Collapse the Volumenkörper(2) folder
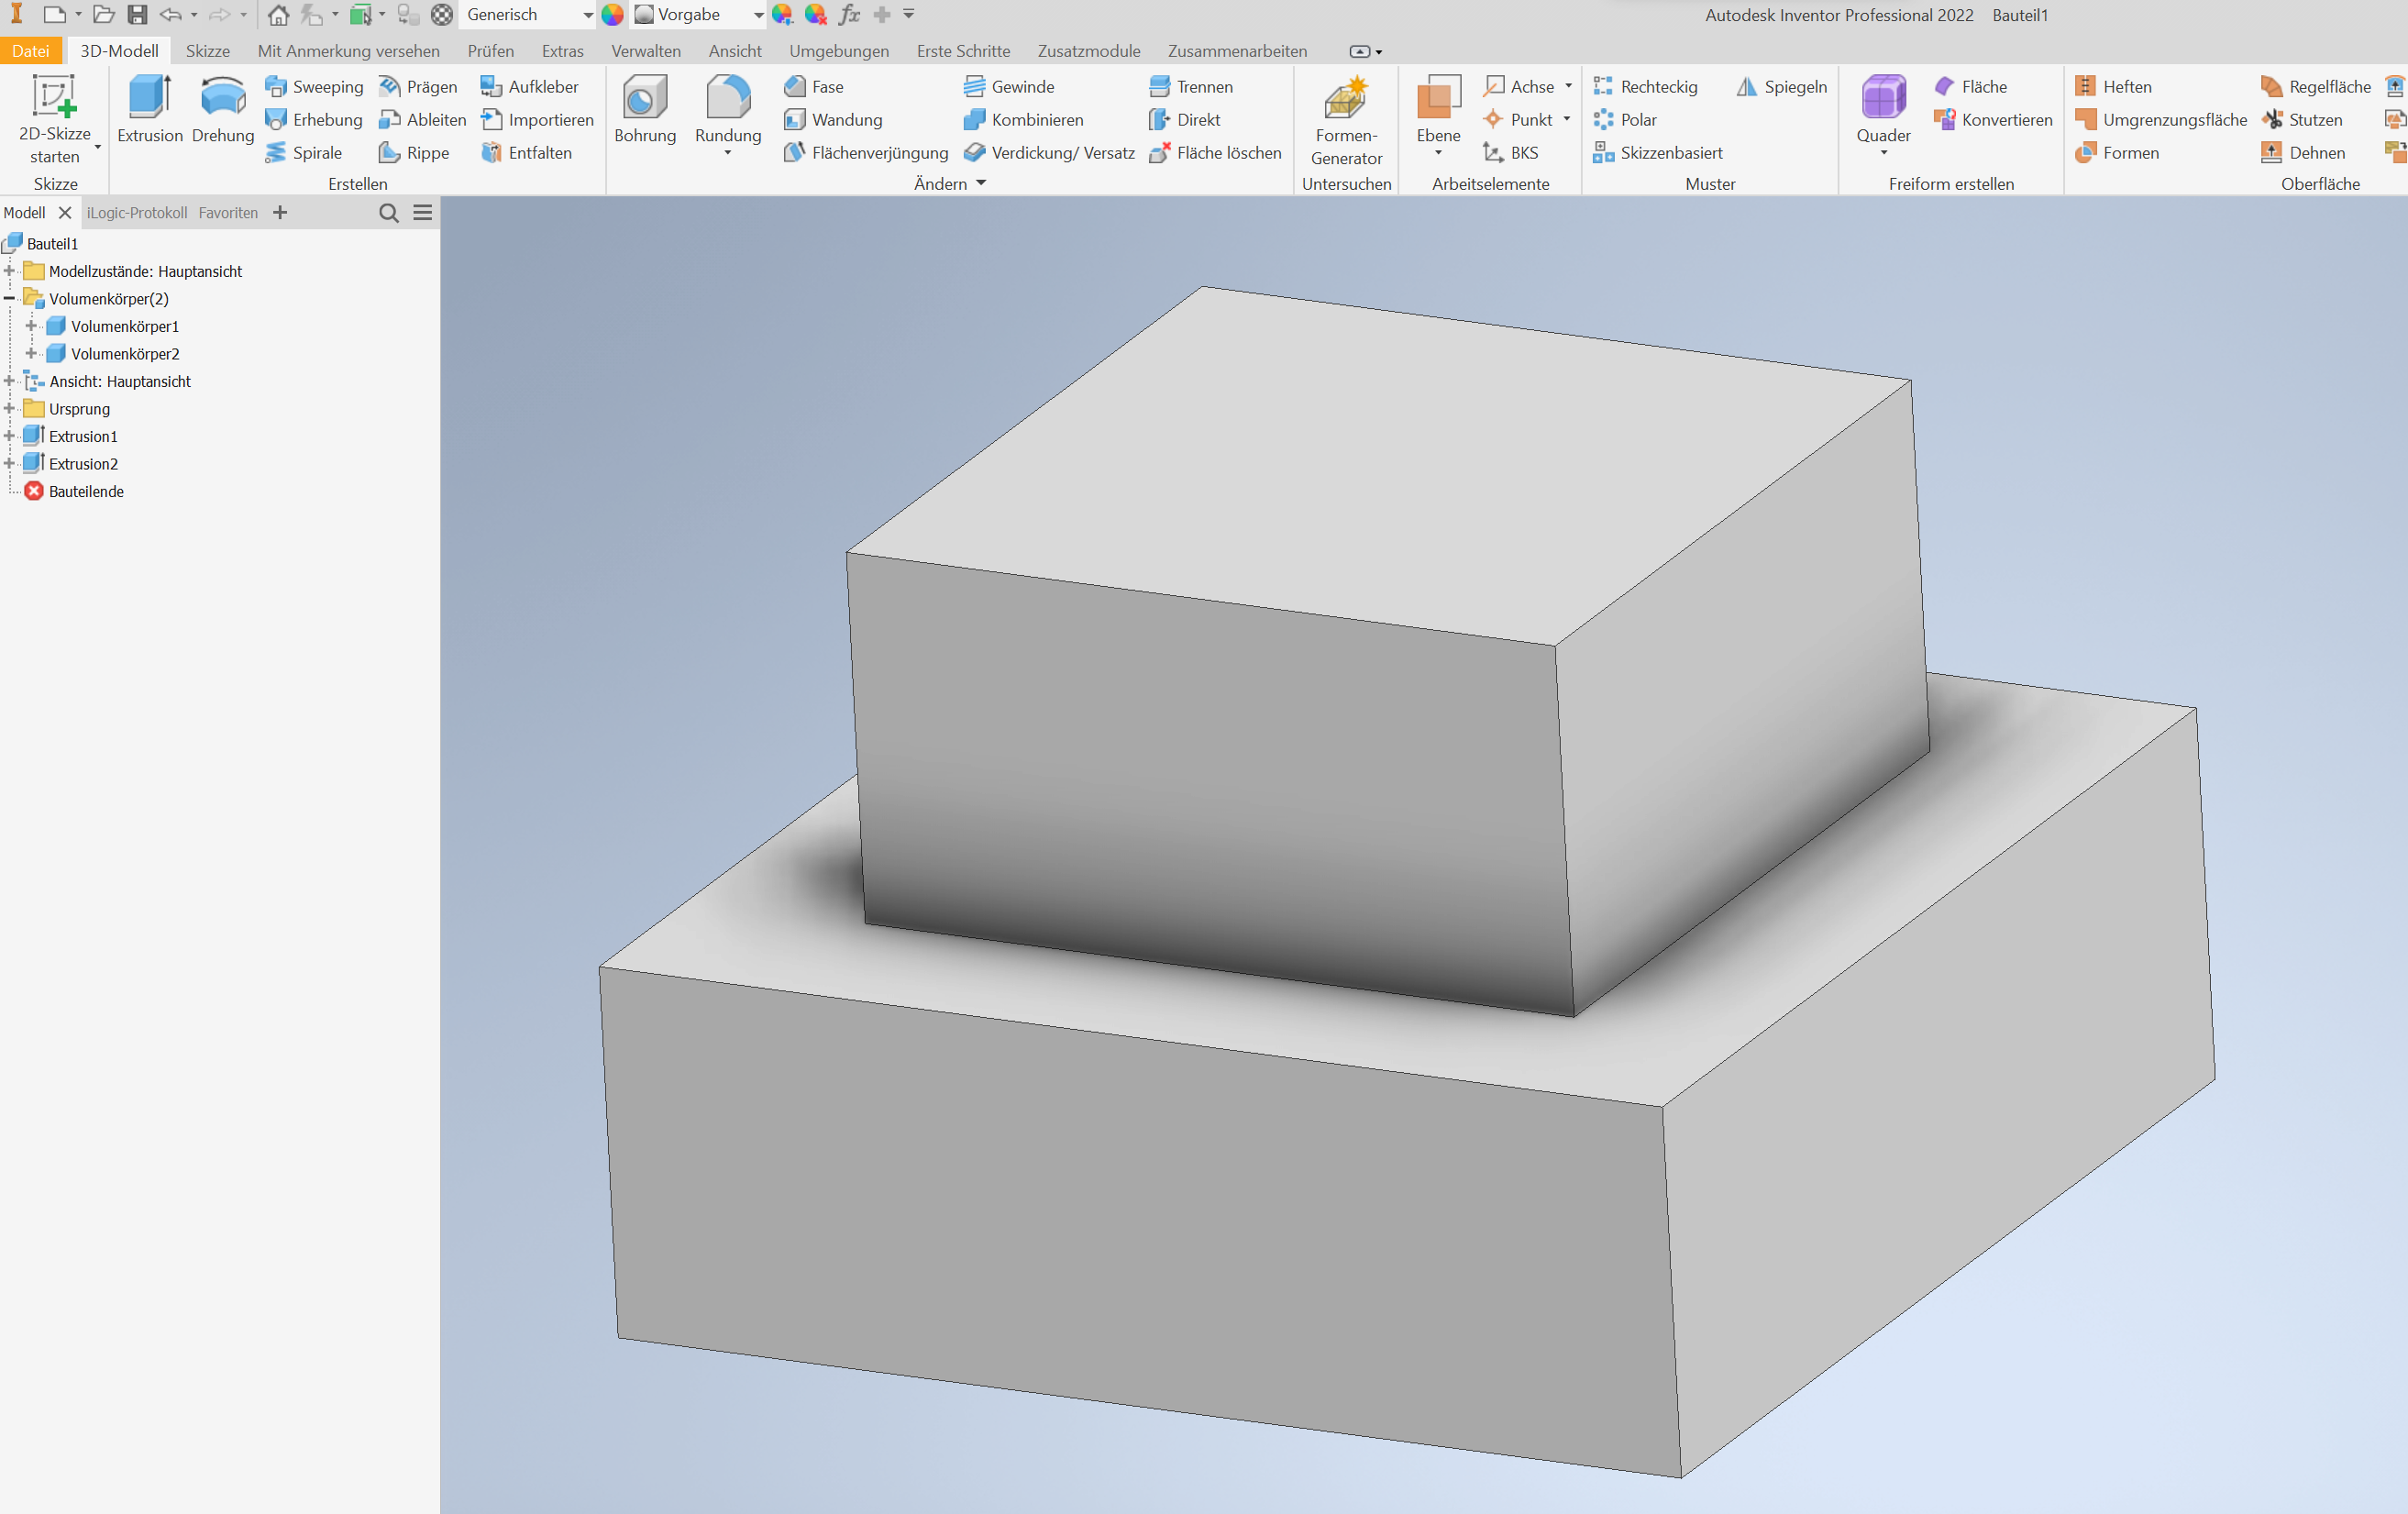 click(x=8, y=298)
